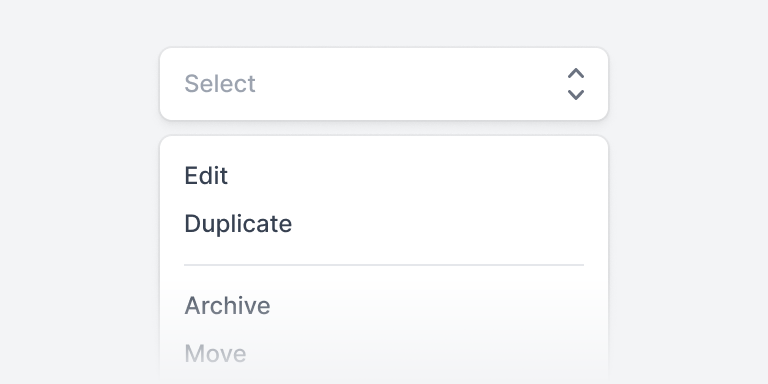
Task: Click the downward chevron arrow in Select box
Action: click(x=576, y=95)
